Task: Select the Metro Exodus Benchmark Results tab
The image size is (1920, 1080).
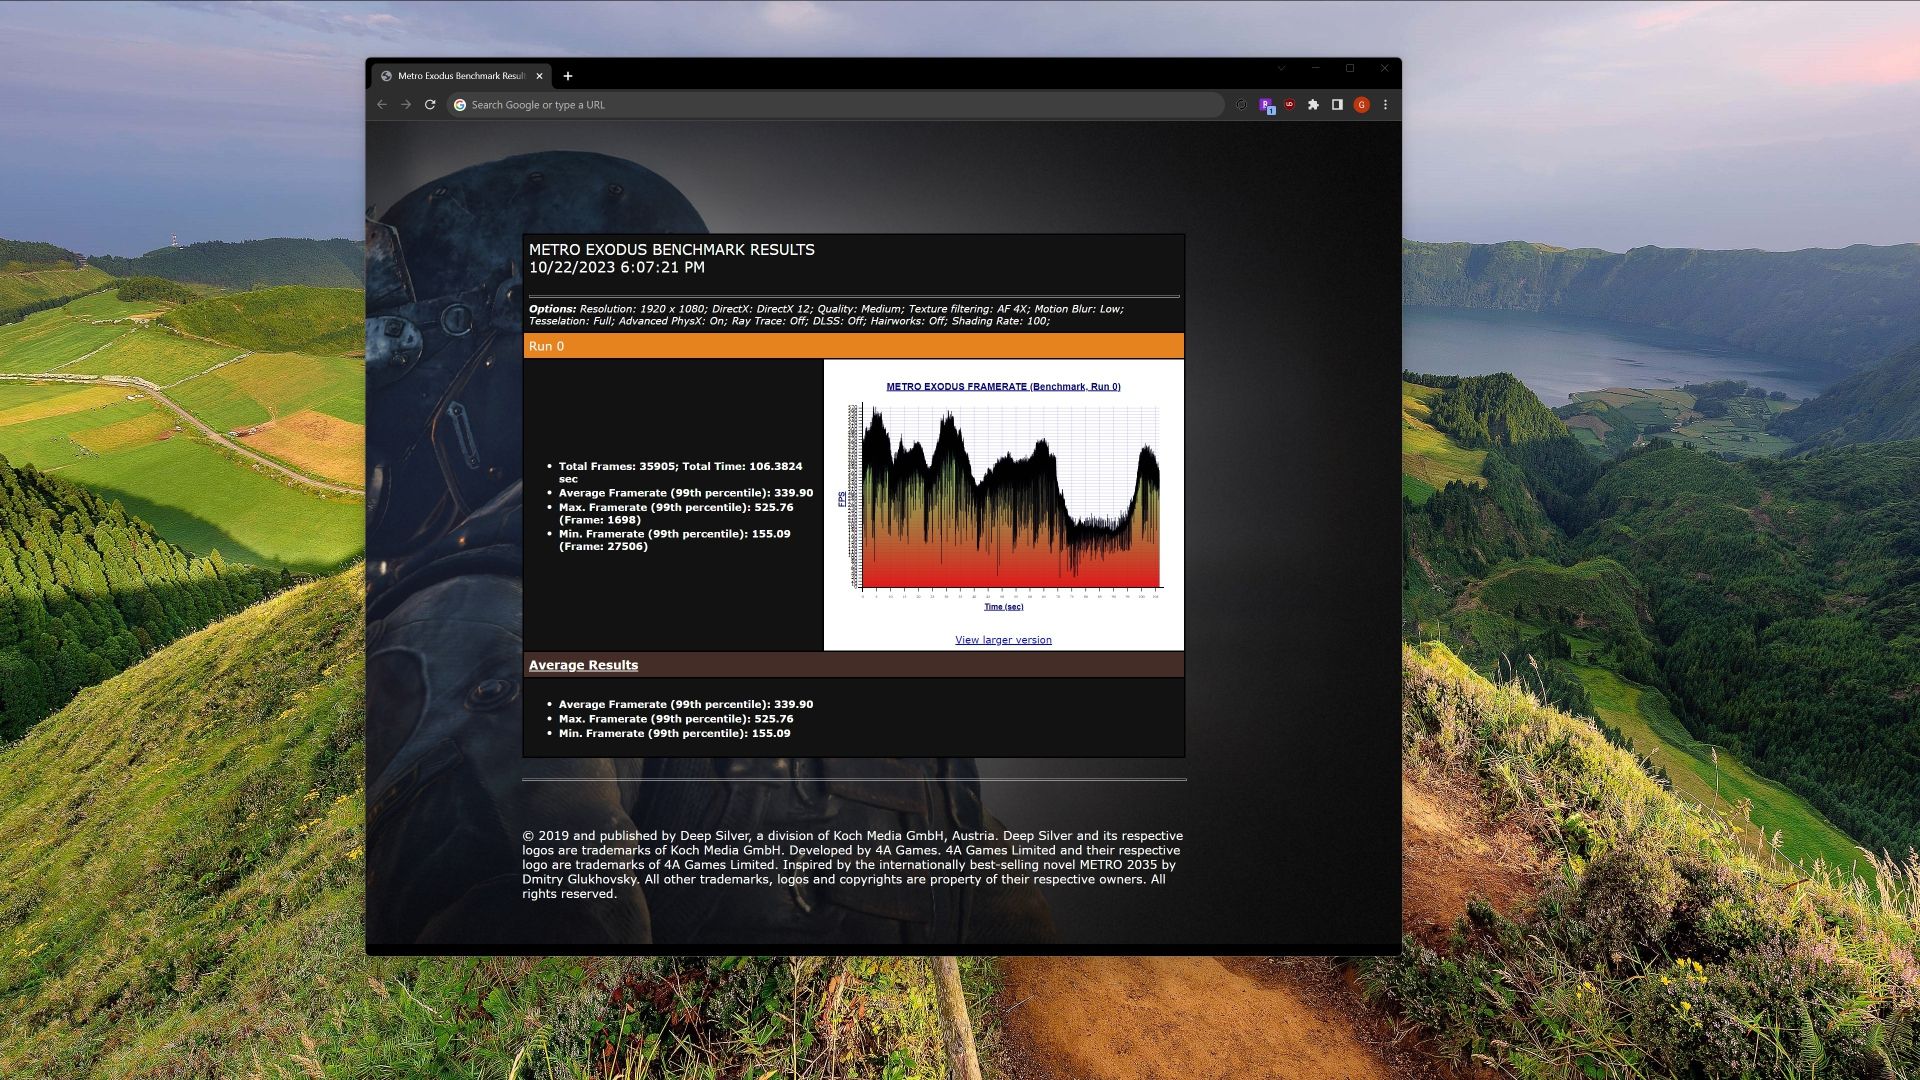Action: (x=461, y=76)
